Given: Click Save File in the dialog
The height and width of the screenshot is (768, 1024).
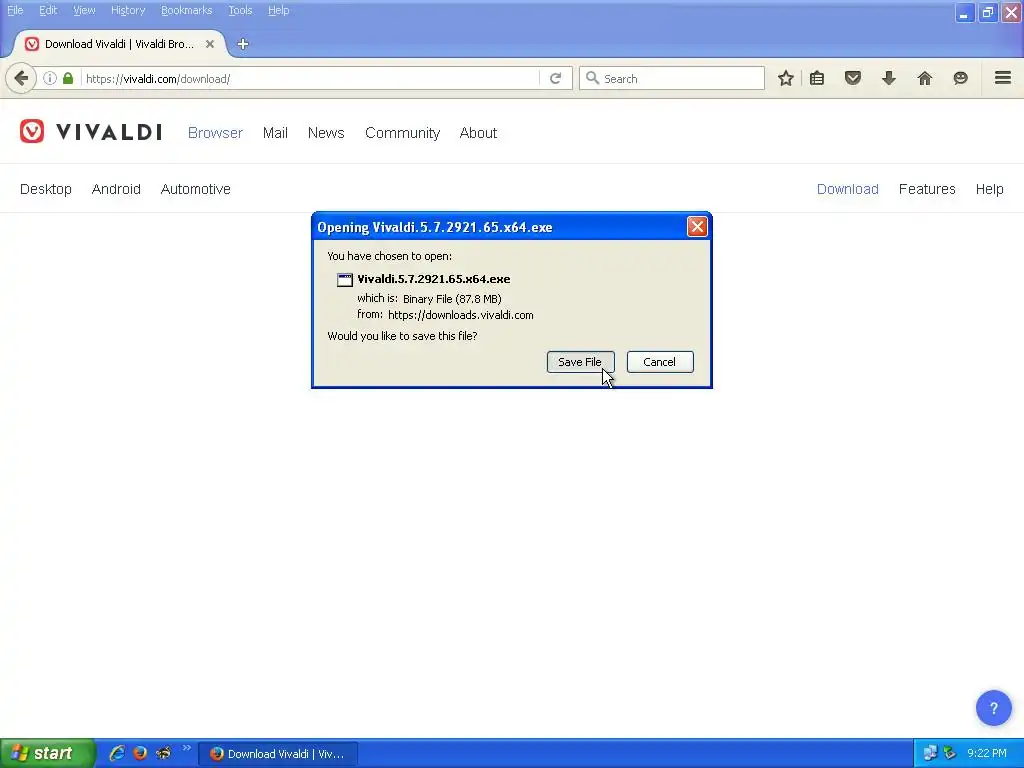Looking at the screenshot, I should (x=580, y=362).
